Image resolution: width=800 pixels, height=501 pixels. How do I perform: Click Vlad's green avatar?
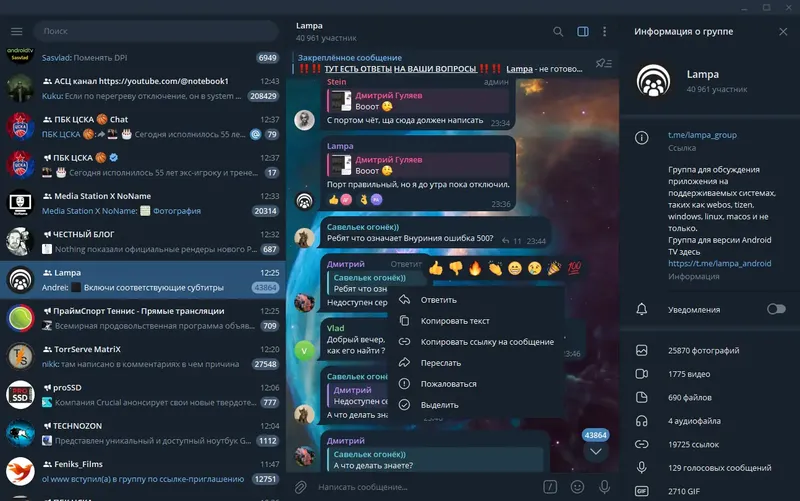pos(304,350)
